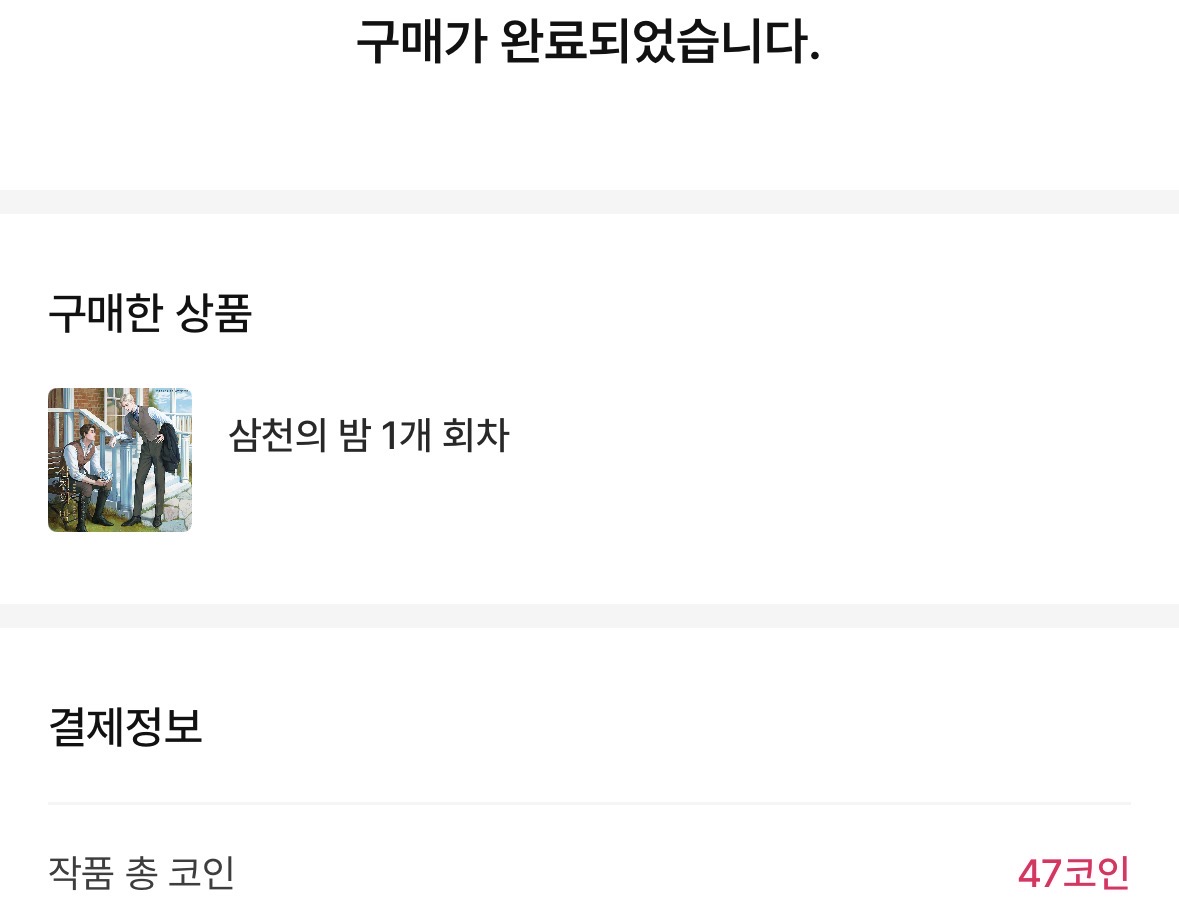Open the 삼천의 밤 cover thumbnail
Screen dimensions: 1179x921
tap(119, 459)
